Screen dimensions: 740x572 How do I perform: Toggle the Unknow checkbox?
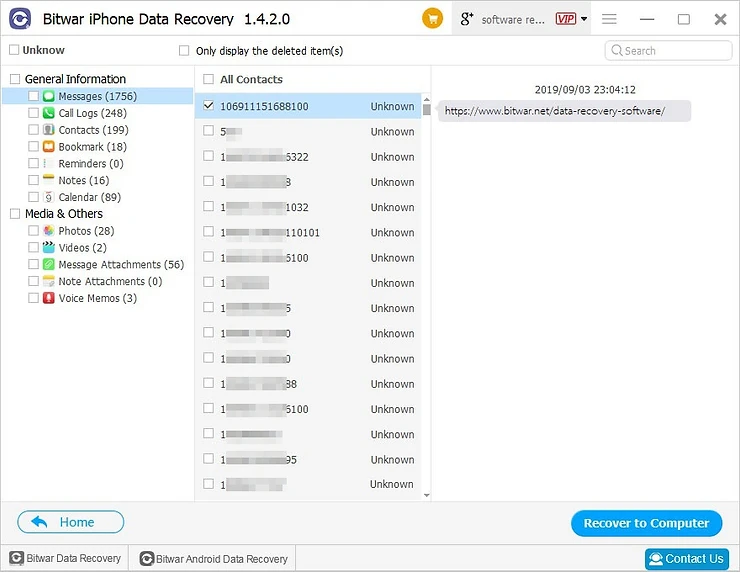coord(14,50)
